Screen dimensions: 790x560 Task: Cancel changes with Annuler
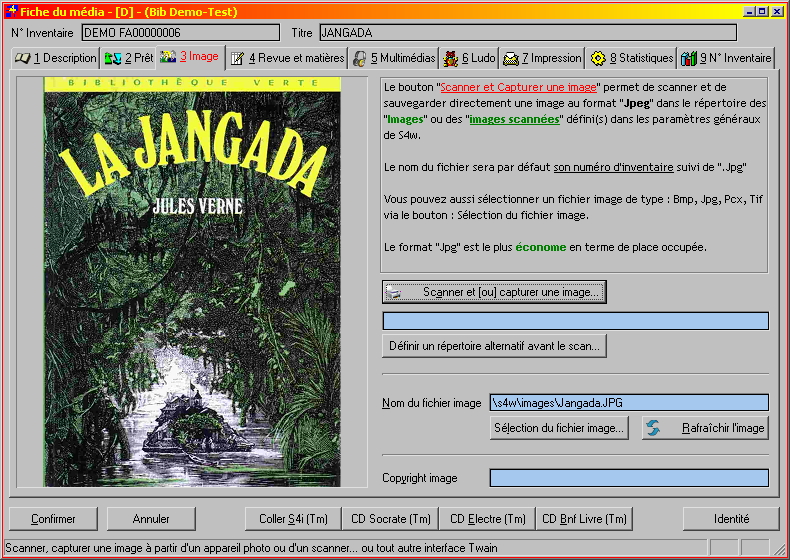tap(151, 519)
